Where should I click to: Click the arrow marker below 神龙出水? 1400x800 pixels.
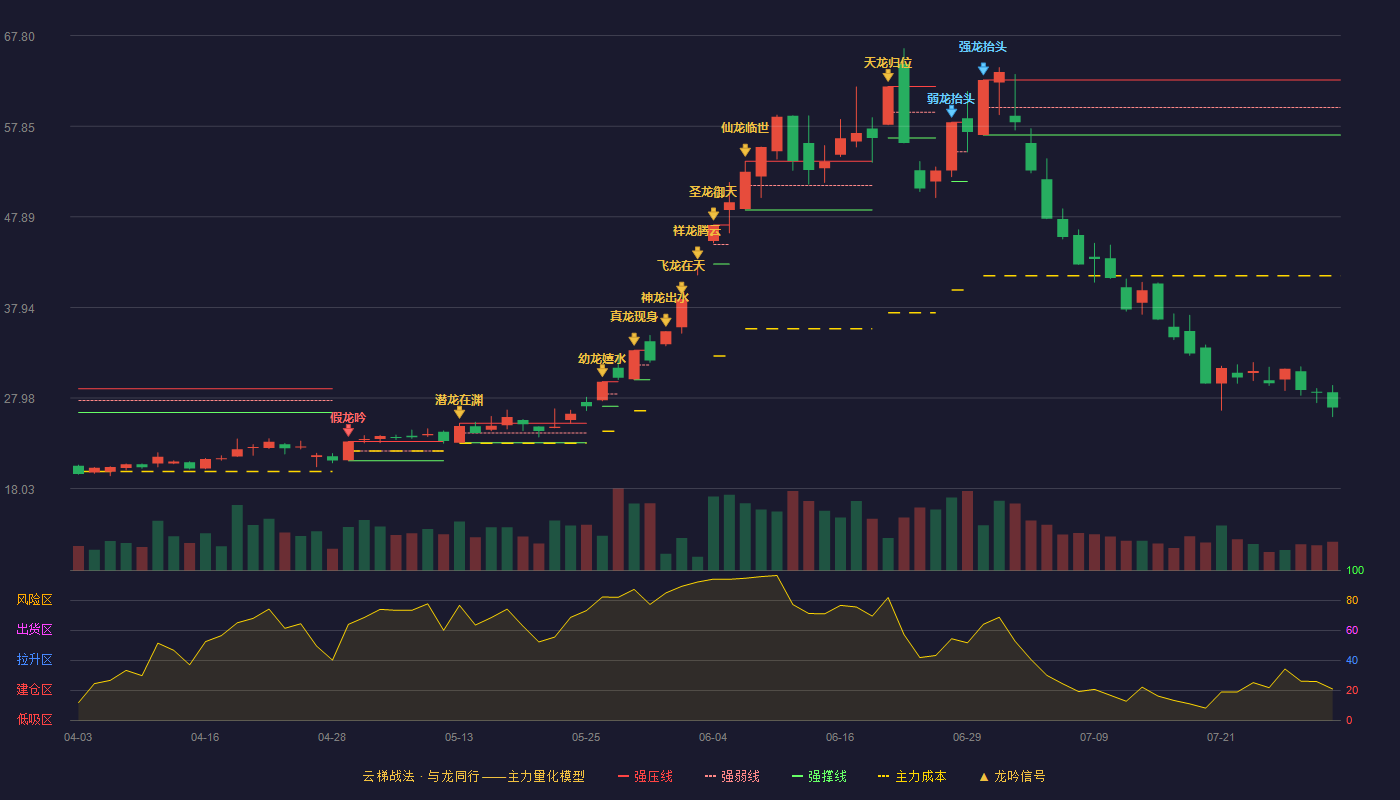tap(666, 320)
